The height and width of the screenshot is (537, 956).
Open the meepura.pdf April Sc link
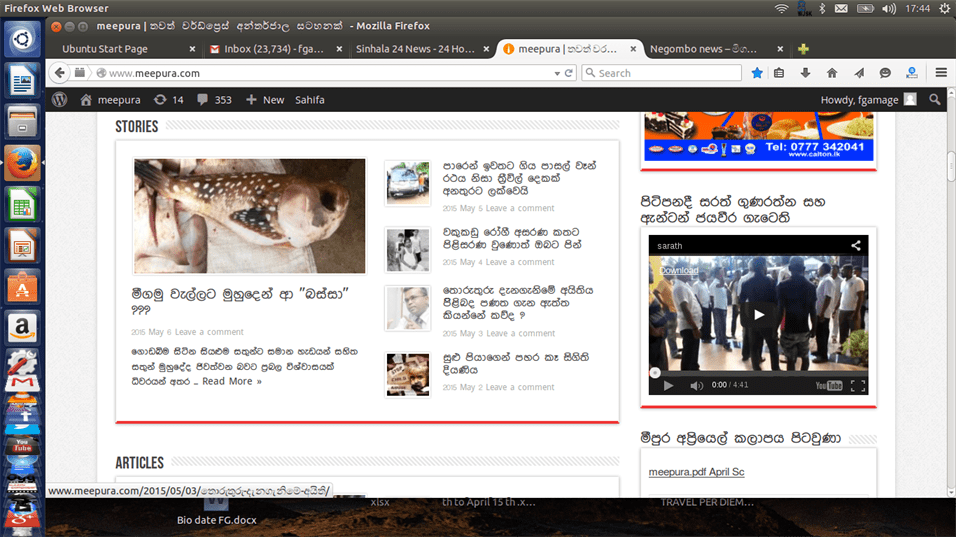click(696, 472)
